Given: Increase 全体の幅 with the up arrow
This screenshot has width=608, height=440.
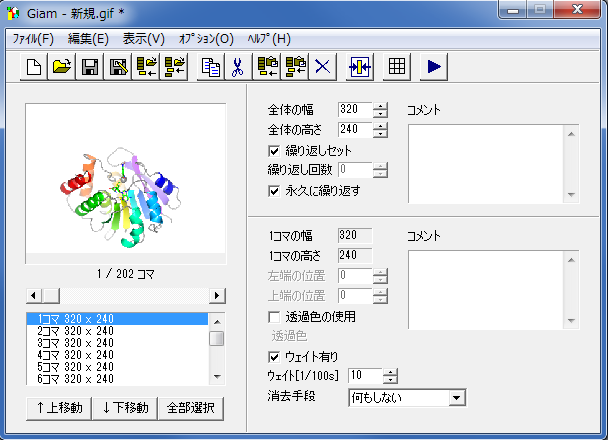Looking at the screenshot, I should (x=380, y=105).
